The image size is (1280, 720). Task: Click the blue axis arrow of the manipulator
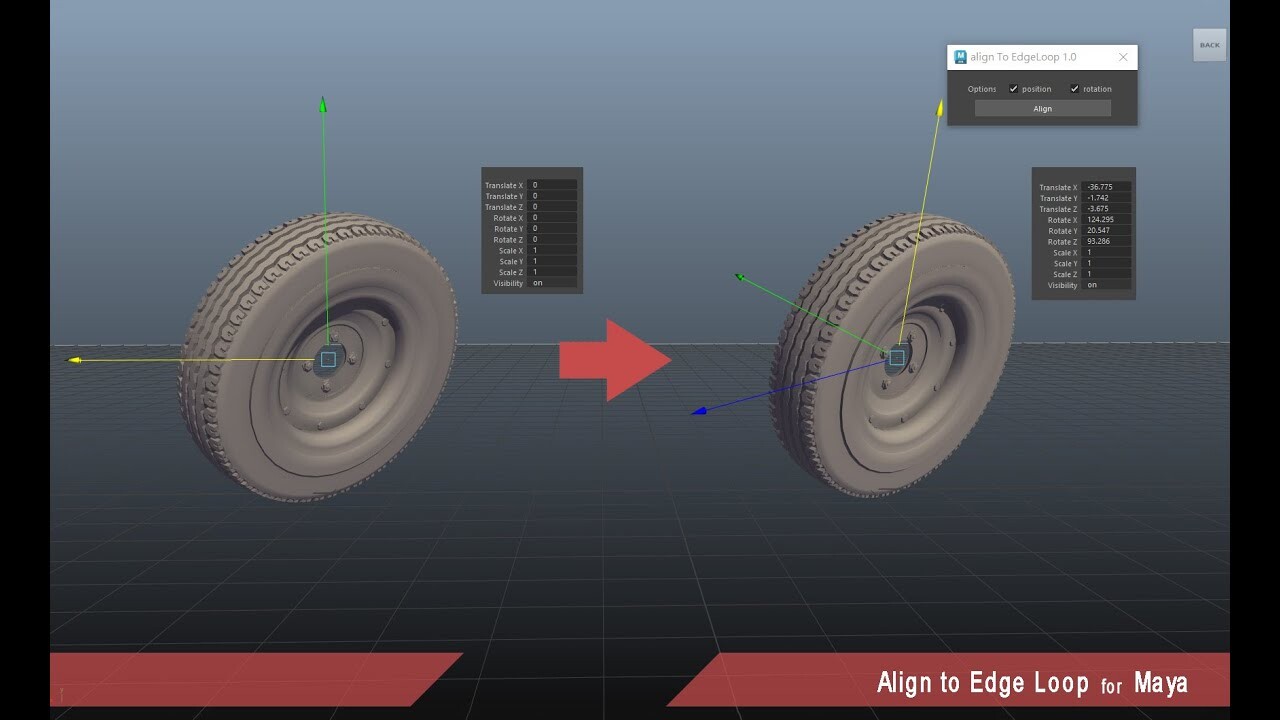pyautogui.click(x=698, y=411)
